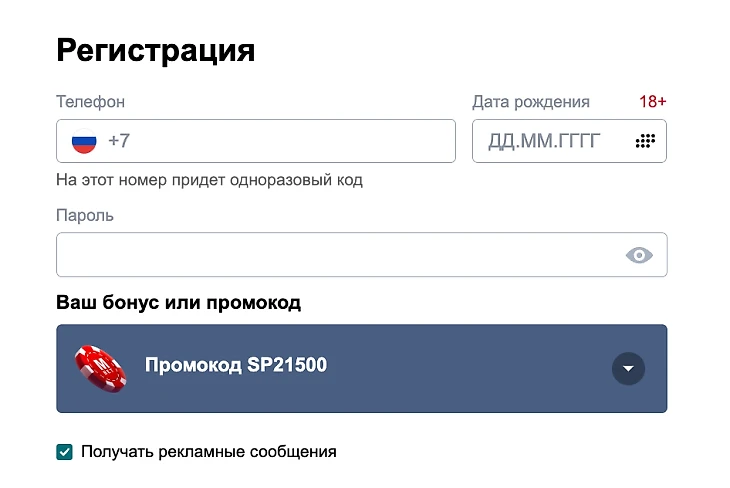Click the 'Регистрация' heading
730x488 pixels.
coord(155,50)
